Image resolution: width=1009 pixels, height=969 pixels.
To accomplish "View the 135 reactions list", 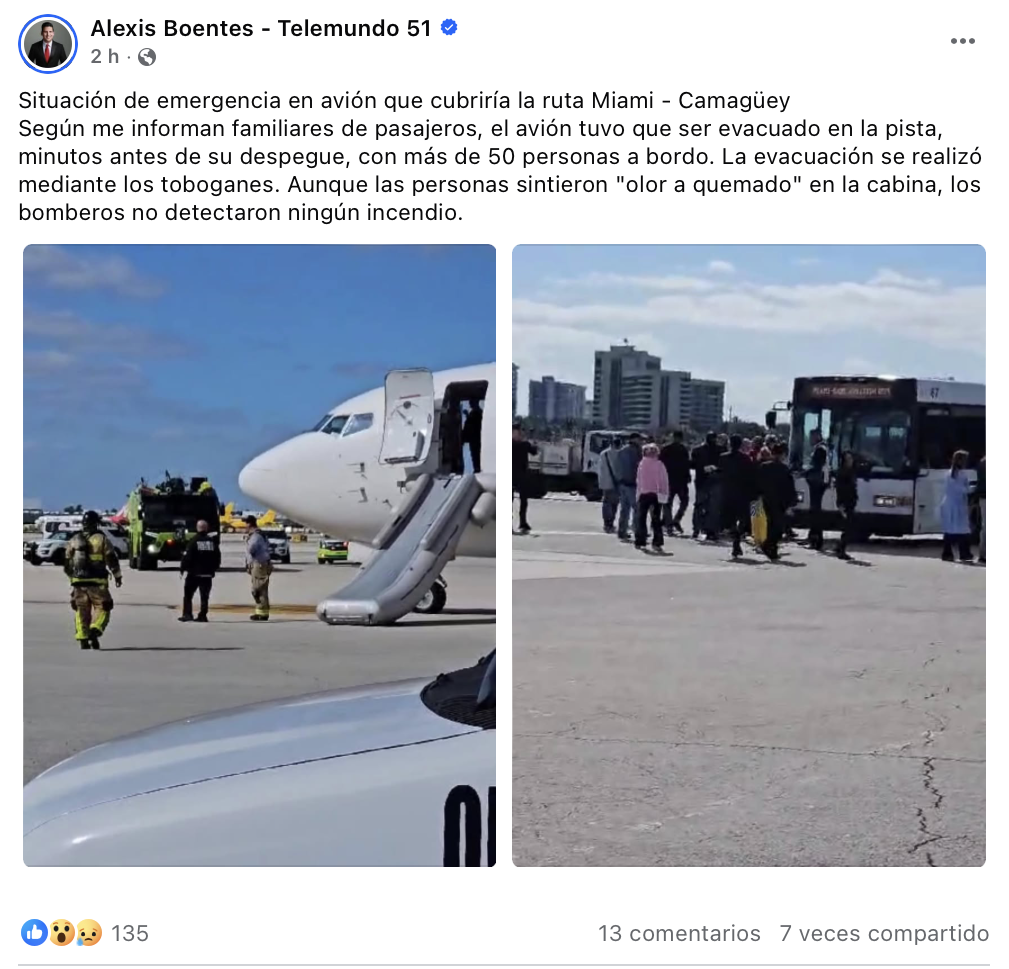I will [130, 933].
